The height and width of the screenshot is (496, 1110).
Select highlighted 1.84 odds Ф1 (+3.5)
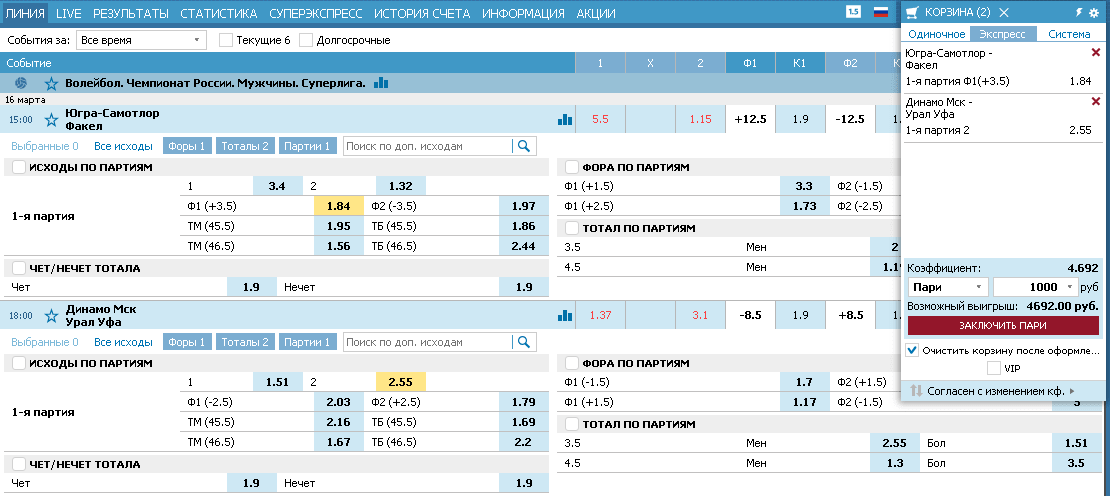(338, 206)
